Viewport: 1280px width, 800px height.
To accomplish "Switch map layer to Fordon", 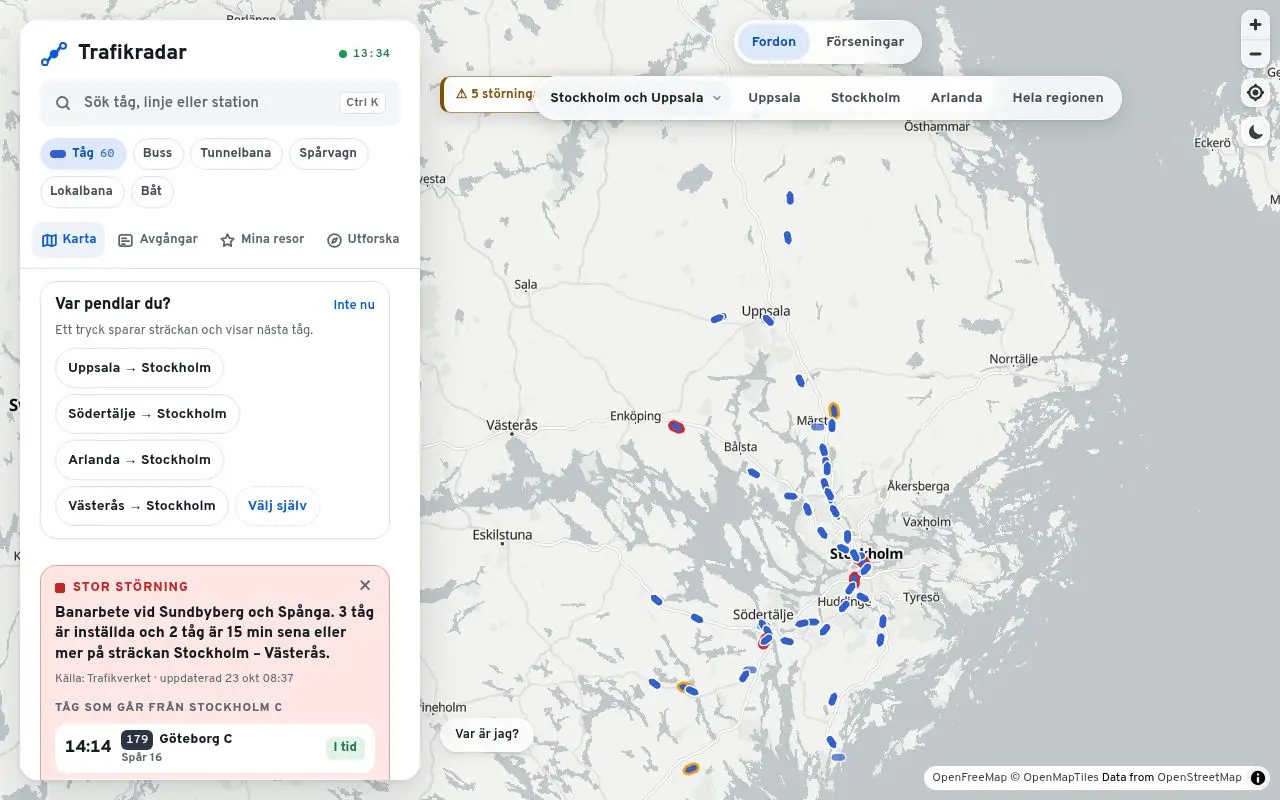I will tap(774, 42).
